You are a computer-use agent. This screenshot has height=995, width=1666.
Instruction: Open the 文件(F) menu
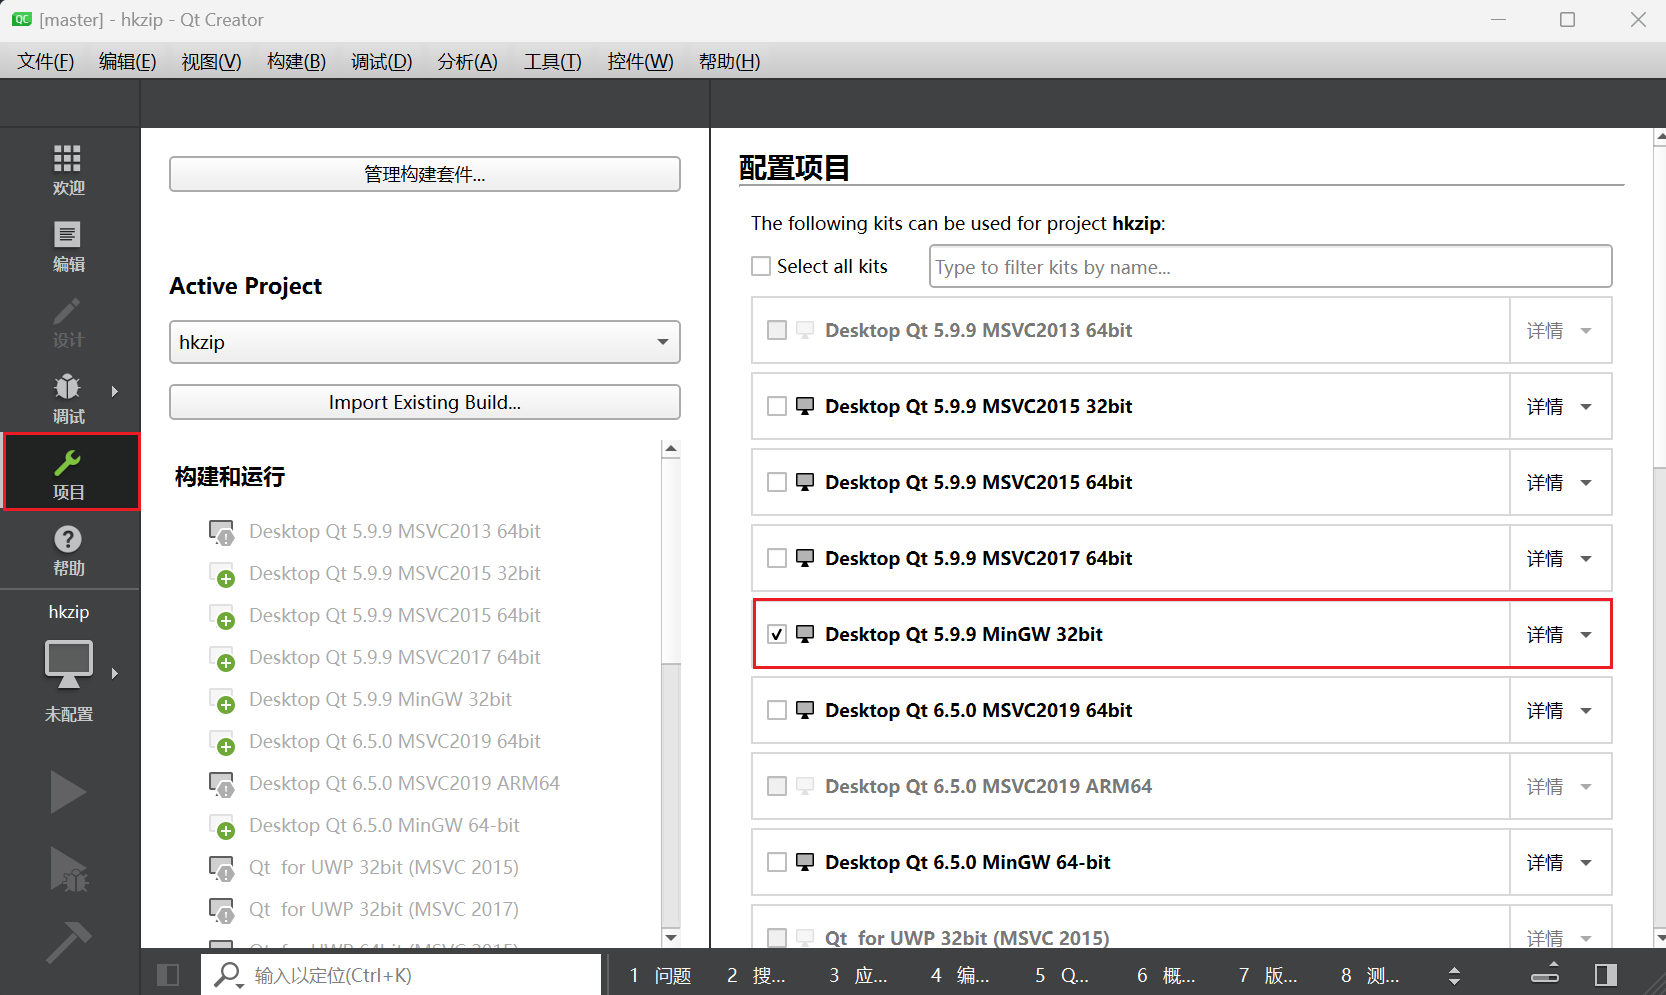pos(46,62)
